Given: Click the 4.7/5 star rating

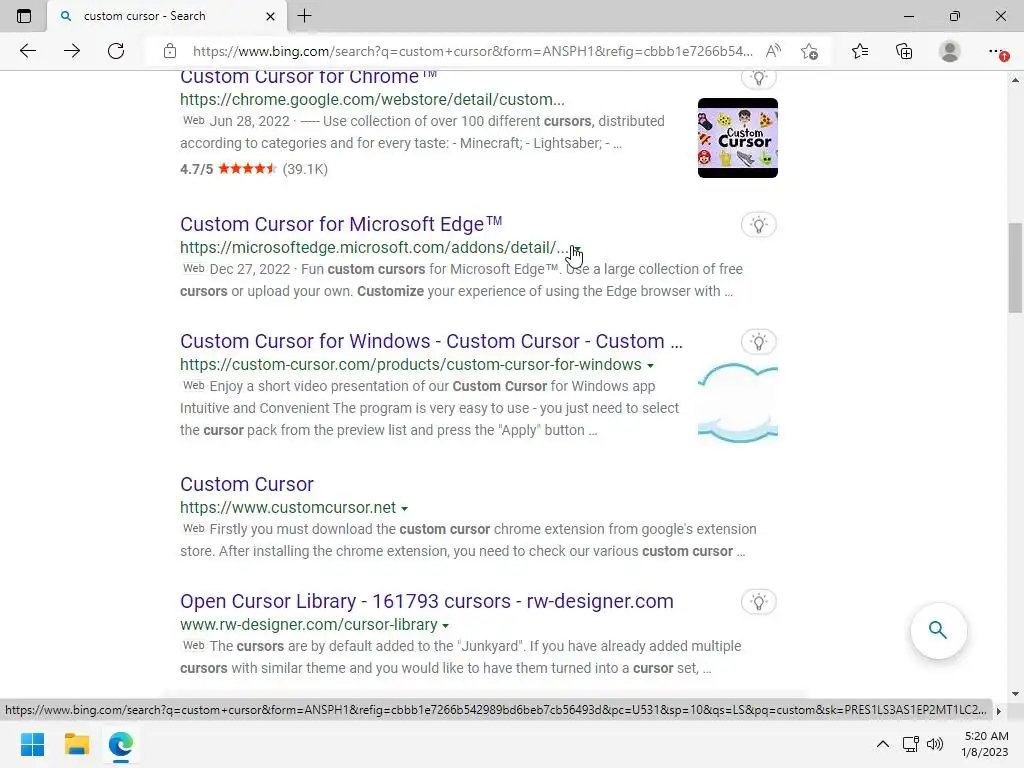Looking at the screenshot, I should (x=228, y=169).
